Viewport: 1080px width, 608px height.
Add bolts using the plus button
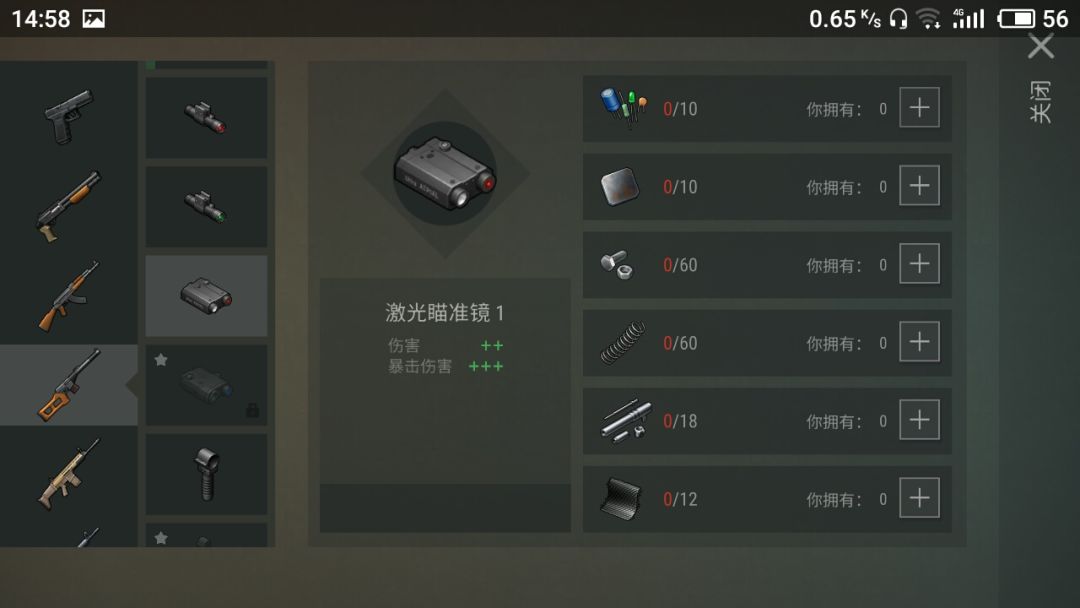[x=919, y=263]
